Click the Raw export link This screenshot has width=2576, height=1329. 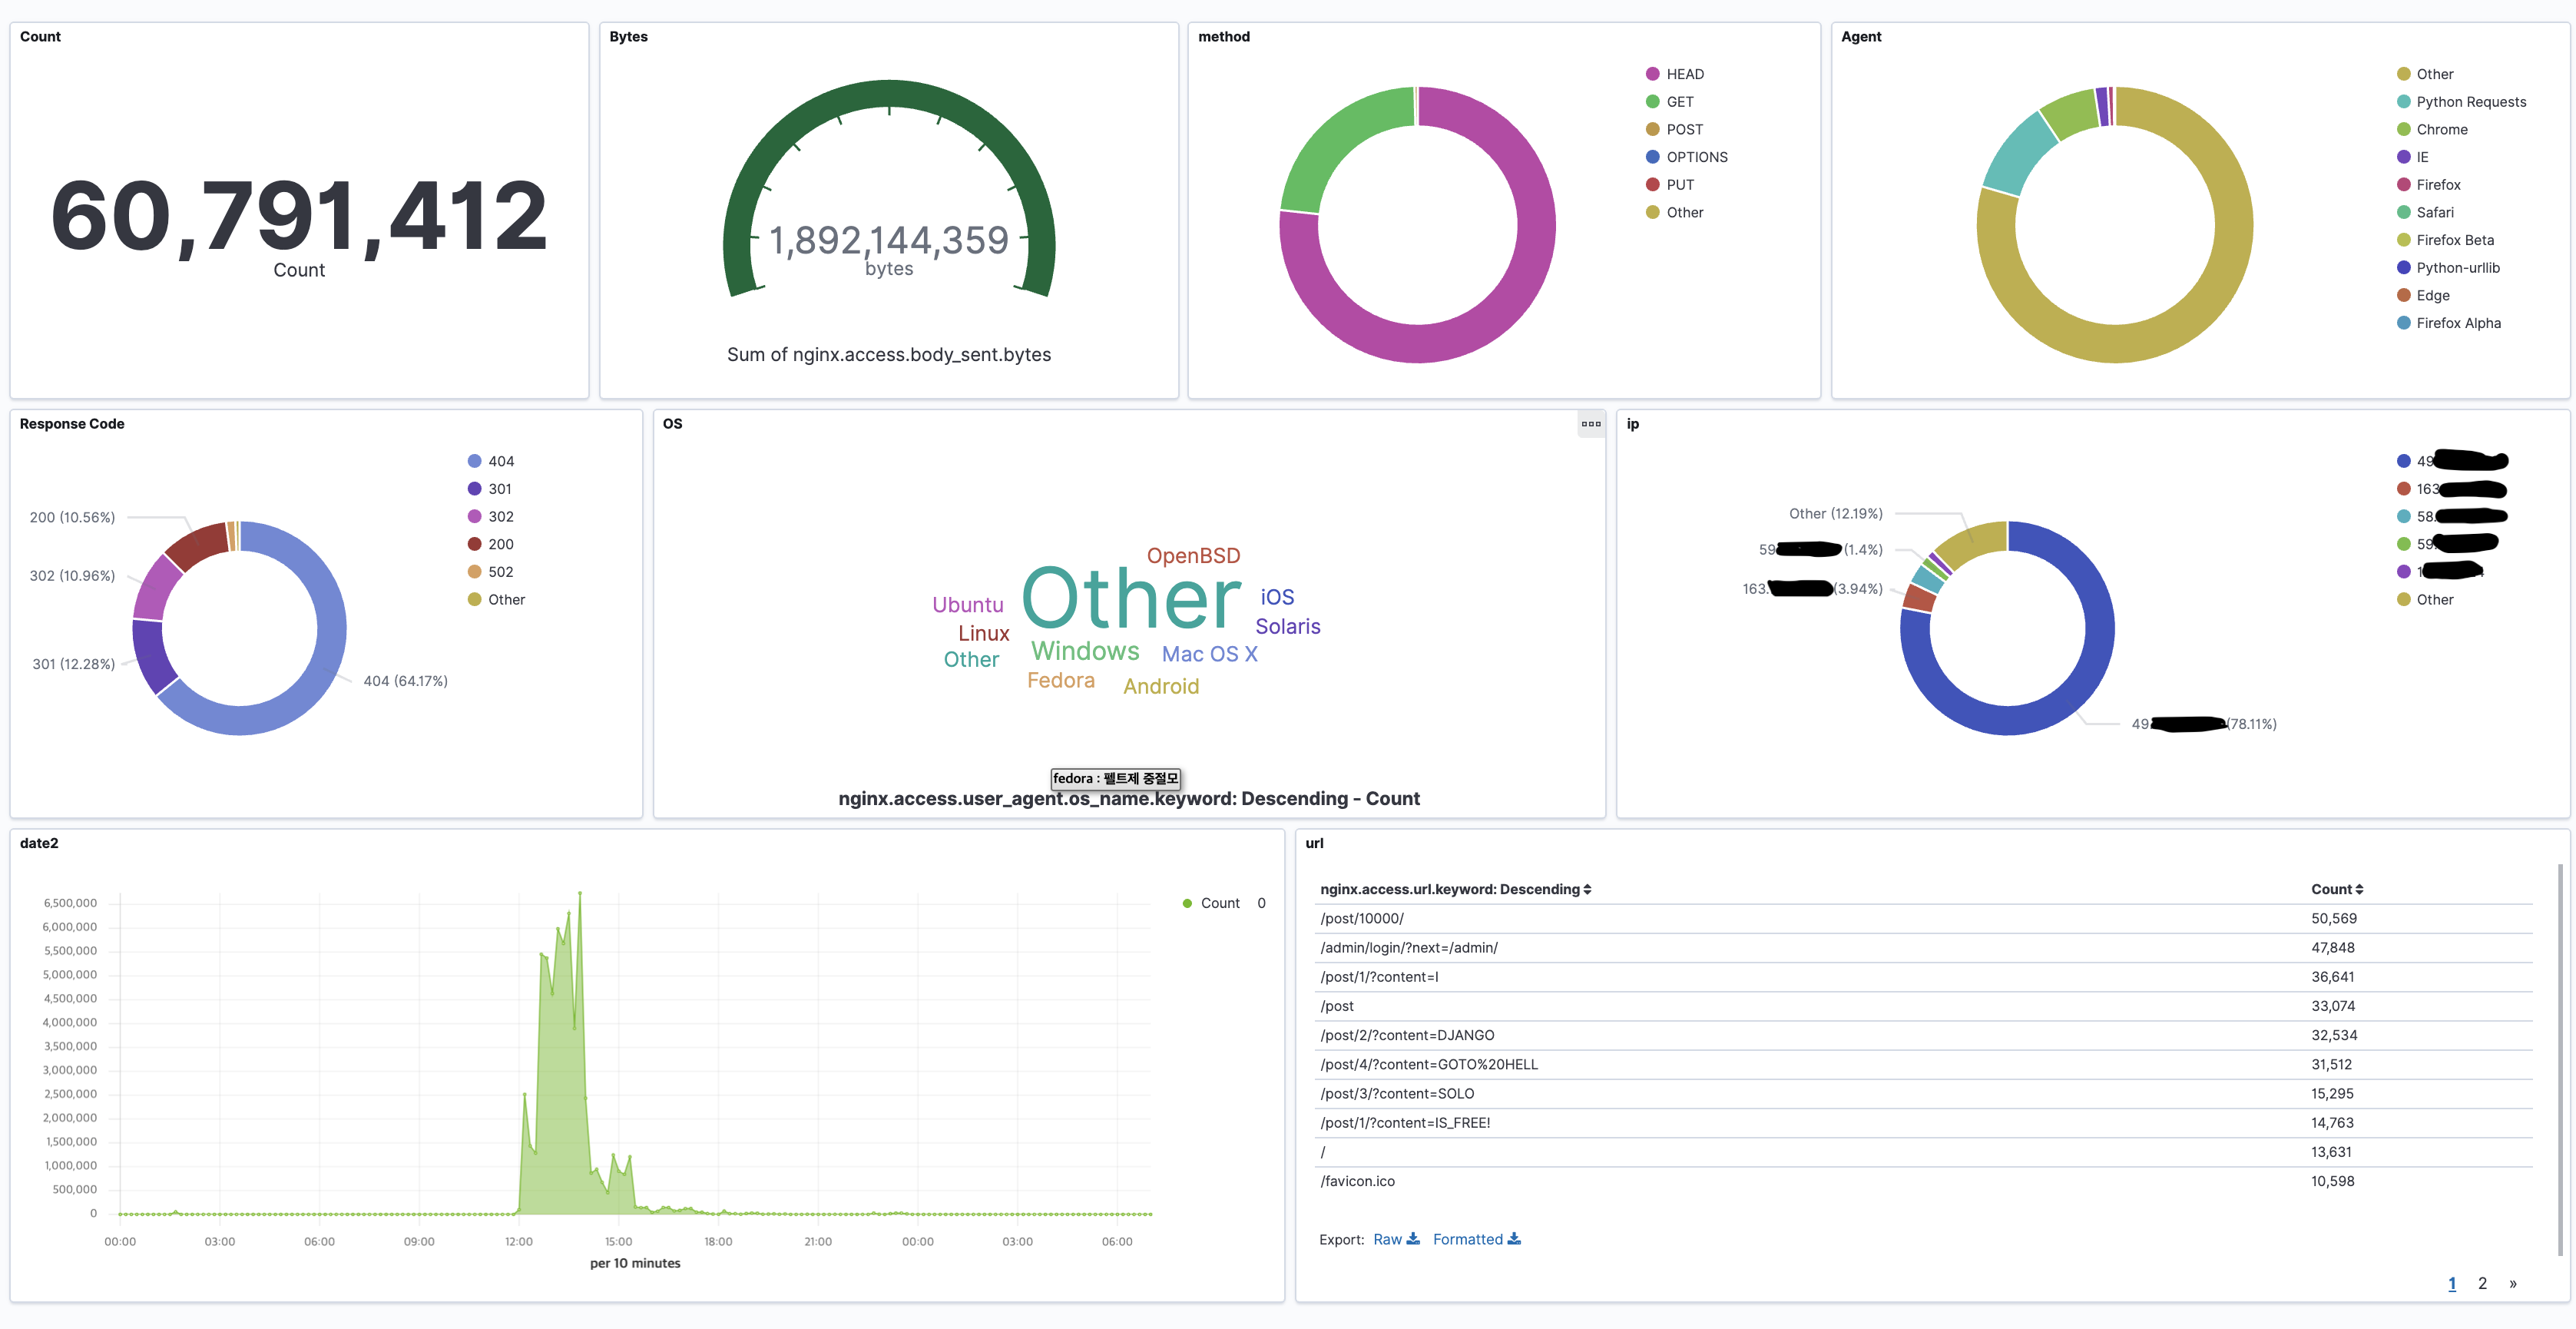1387,1239
